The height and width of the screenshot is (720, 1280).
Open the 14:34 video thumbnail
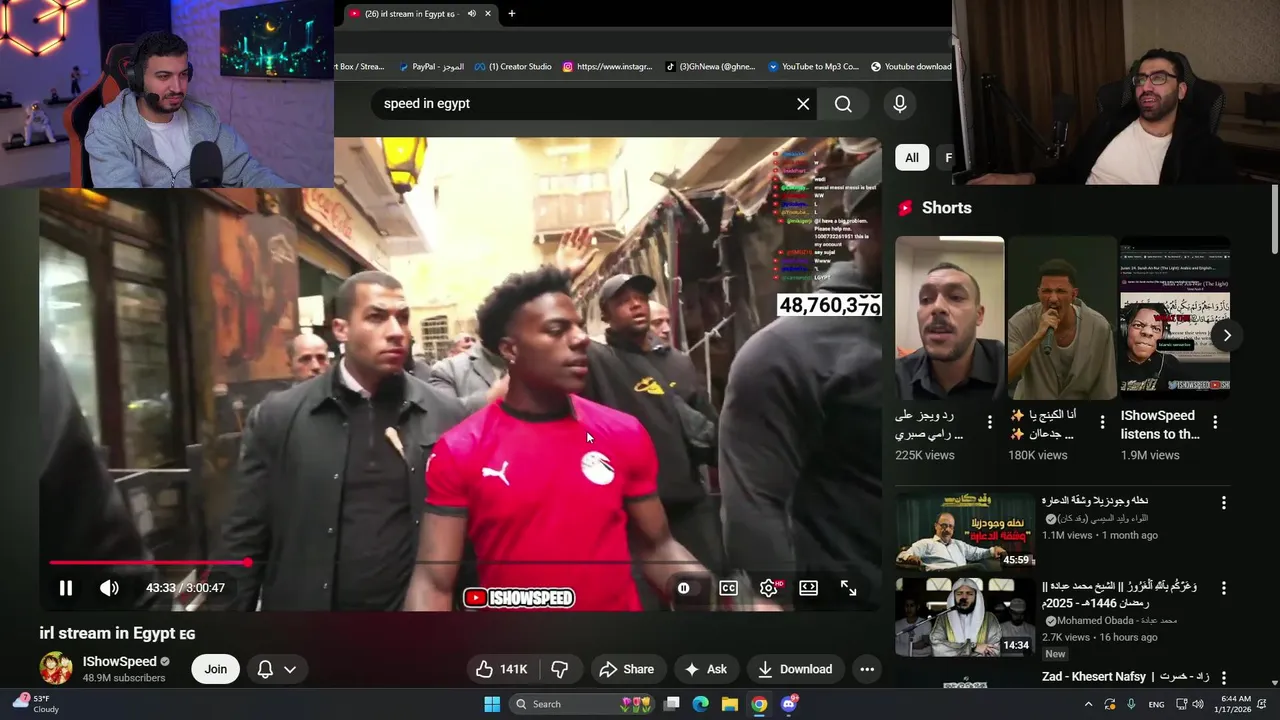(965, 617)
